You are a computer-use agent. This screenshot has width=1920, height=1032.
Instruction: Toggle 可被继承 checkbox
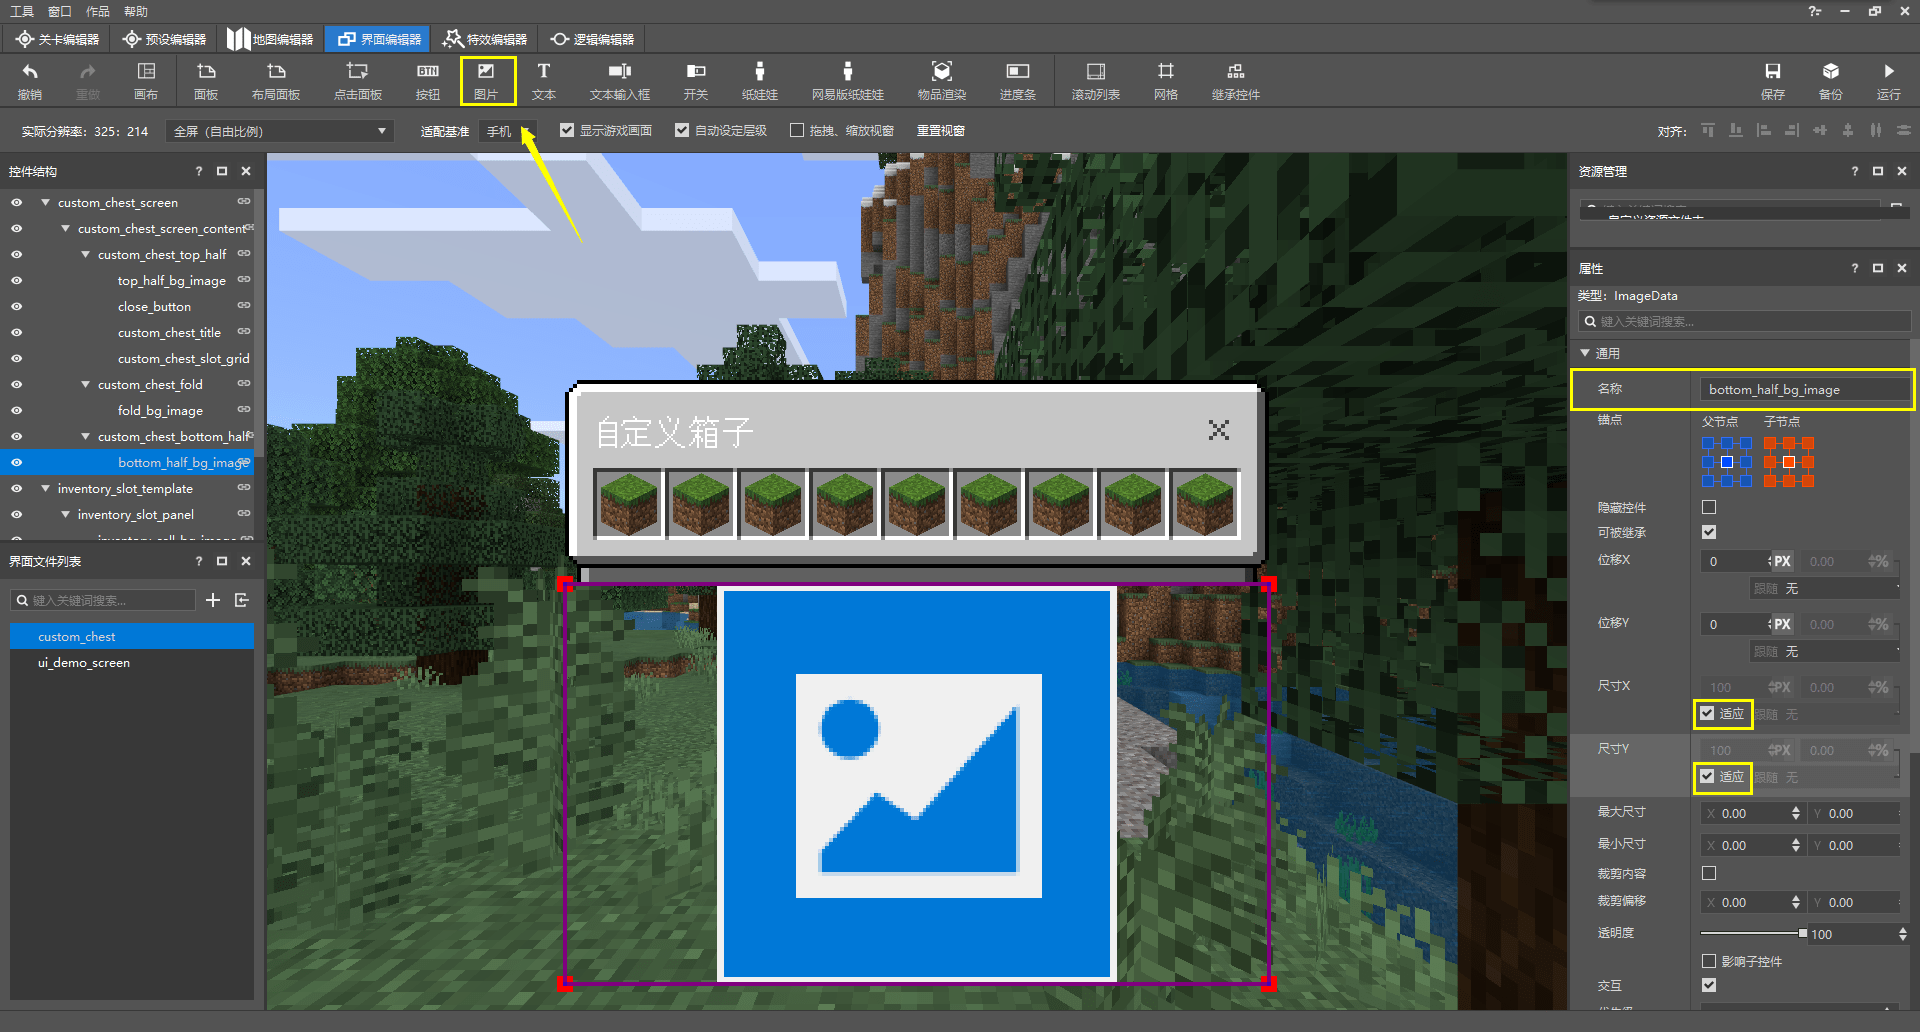tap(1709, 532)
